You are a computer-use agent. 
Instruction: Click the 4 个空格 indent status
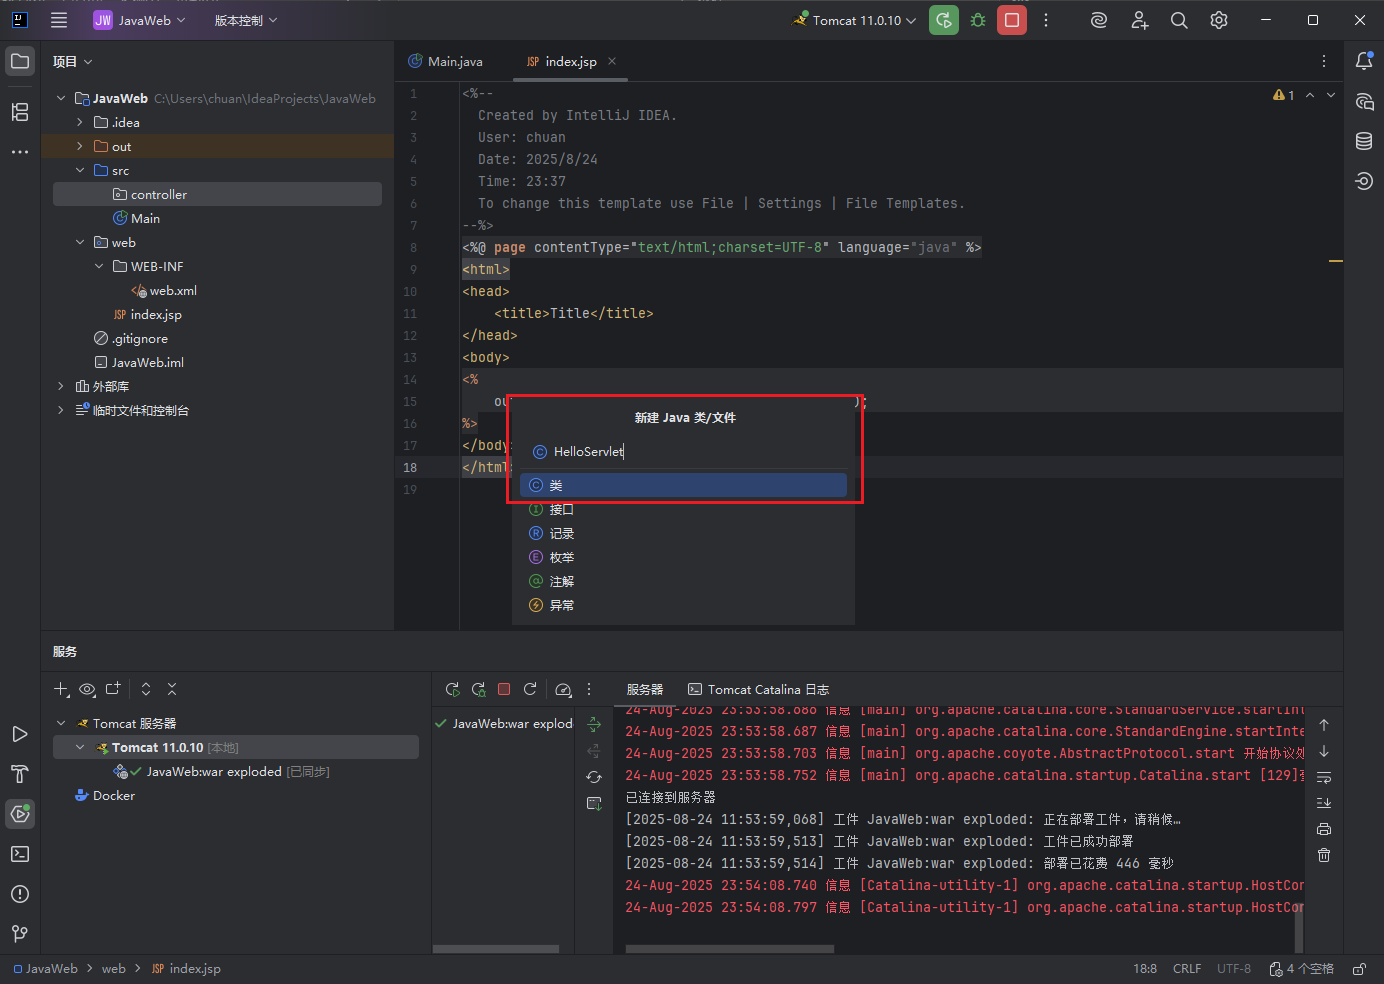[1301, 969]
